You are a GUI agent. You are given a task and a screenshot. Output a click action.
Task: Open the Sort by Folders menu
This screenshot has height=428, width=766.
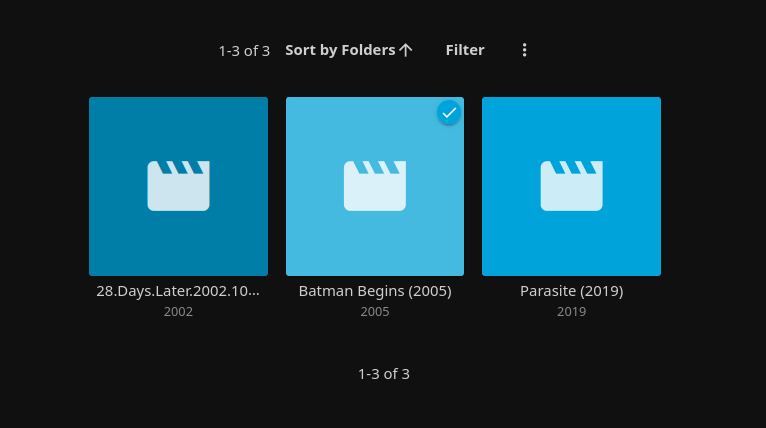(340, 50)
